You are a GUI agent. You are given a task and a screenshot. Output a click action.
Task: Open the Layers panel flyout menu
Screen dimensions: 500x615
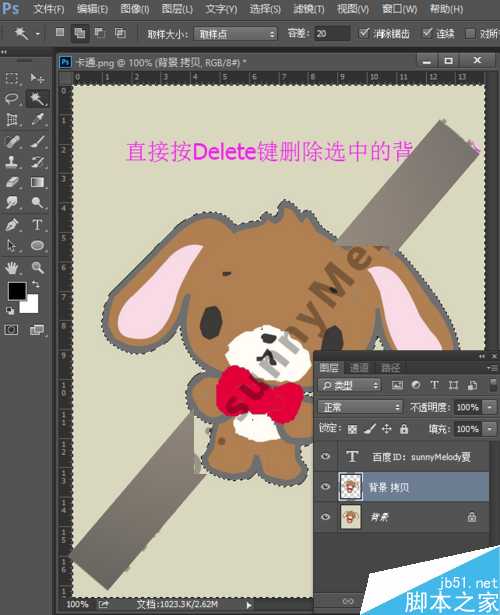point(492,368)
